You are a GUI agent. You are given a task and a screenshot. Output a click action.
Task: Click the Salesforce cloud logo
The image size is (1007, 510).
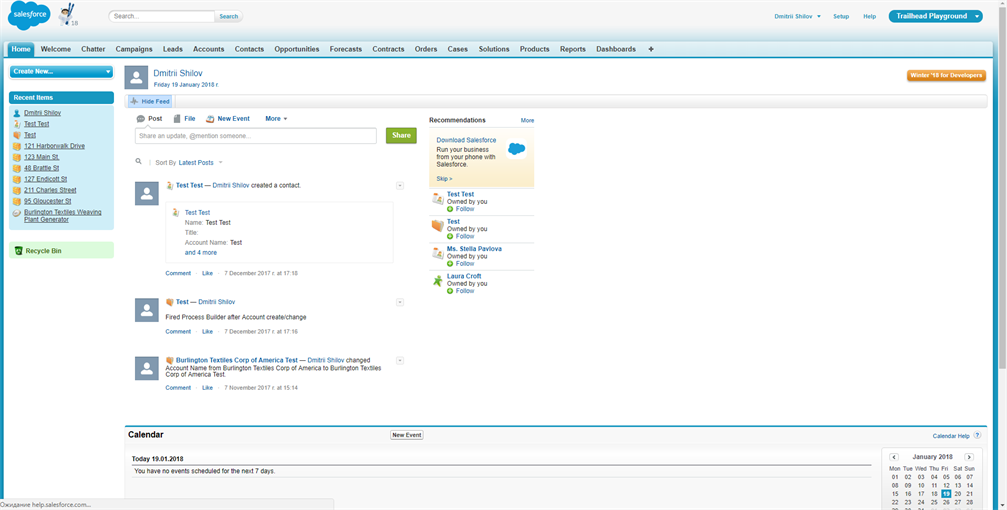coord(29,16)
